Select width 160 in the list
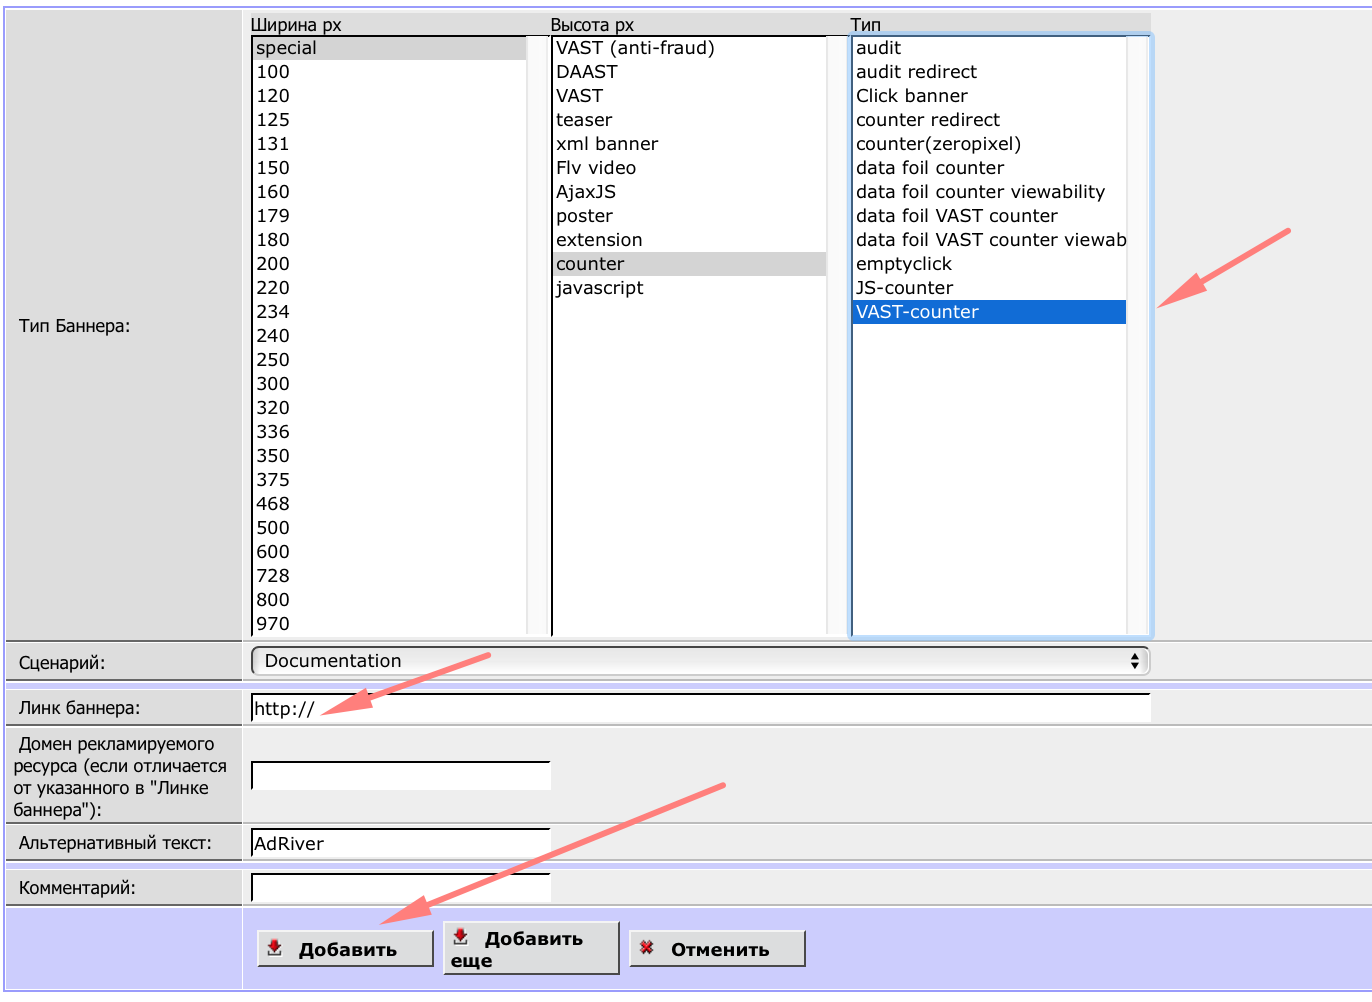The height and width of the screenshot is (1002, 1372). [x=389, y=192]
